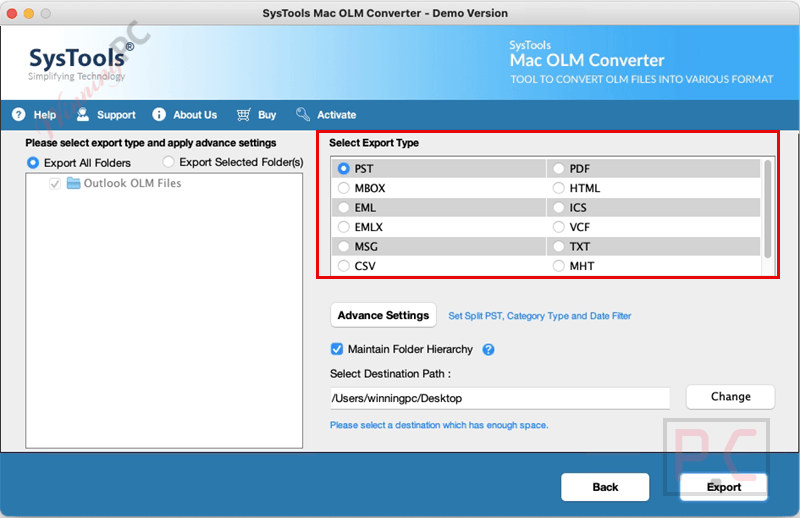Image resolution: width=800 pixels, height=518 pixels.
Task: Choose ICS export type
Action: 559,207
